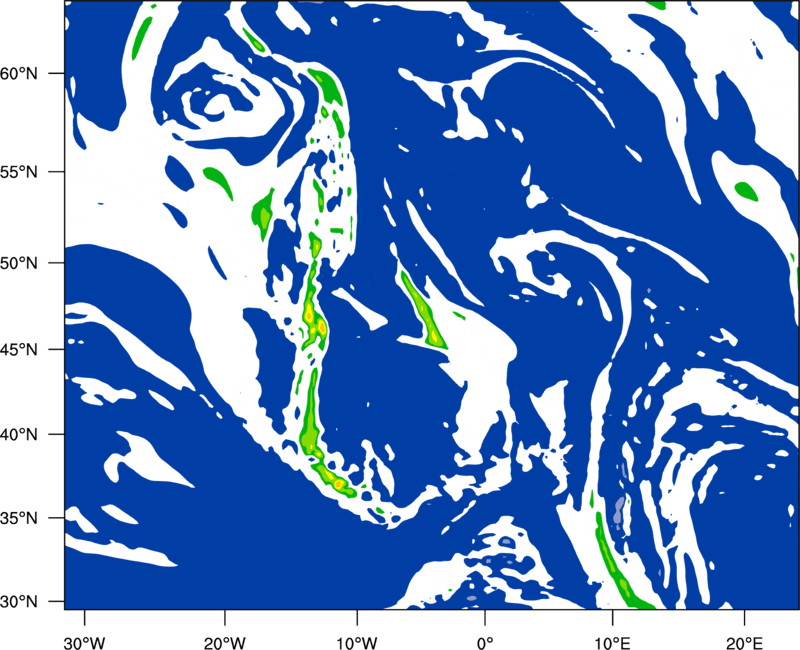The width and height of the screenshot is (800, 650).
Task: Click the 20°W longitude label
Action: point(224,643)
